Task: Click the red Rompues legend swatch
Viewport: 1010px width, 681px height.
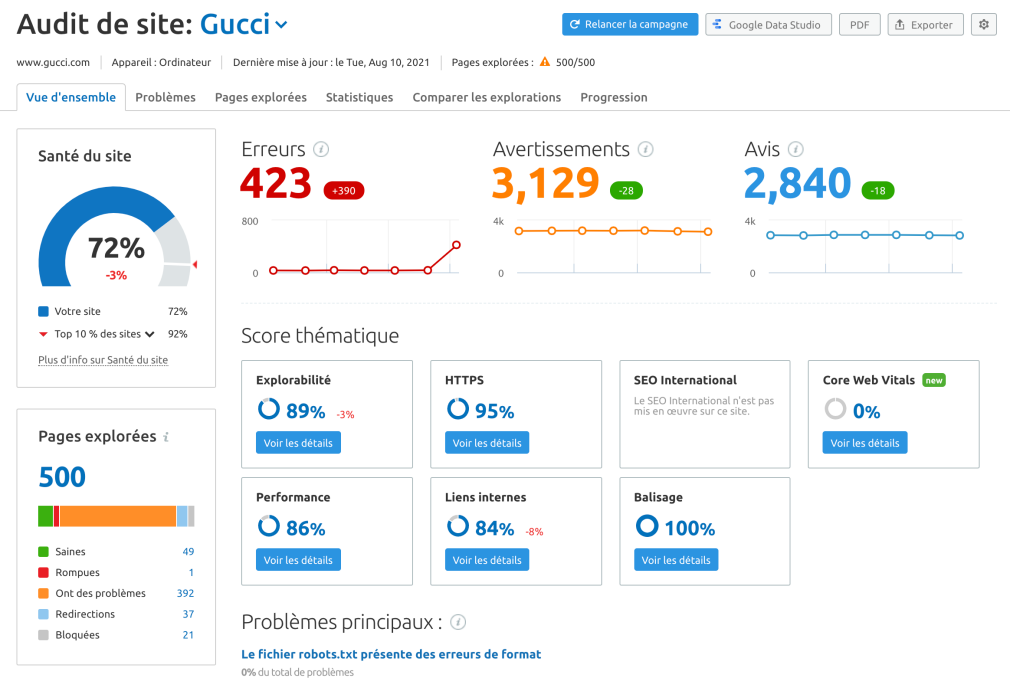Action: coord(44,572)
